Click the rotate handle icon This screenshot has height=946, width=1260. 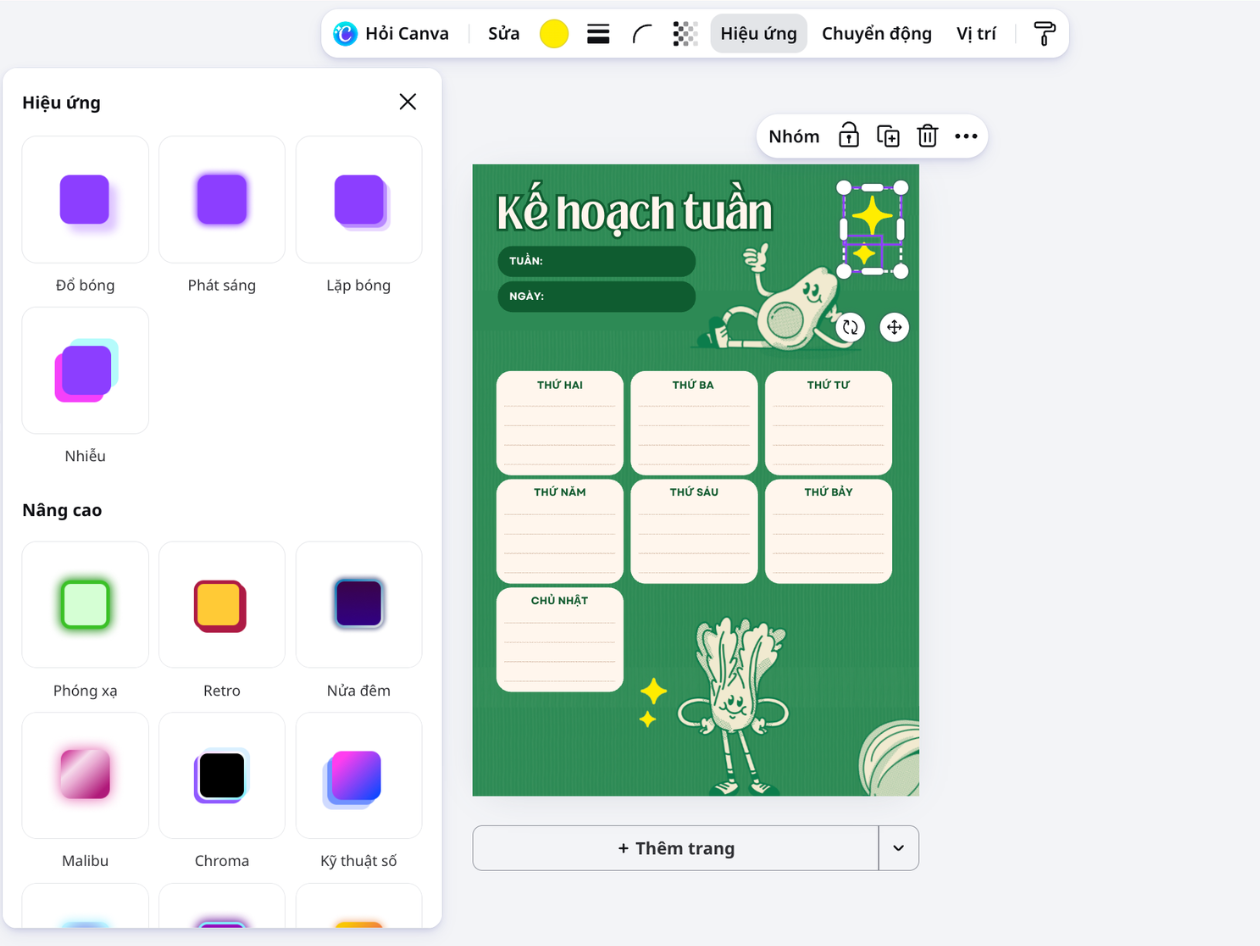tap(850, 327)
